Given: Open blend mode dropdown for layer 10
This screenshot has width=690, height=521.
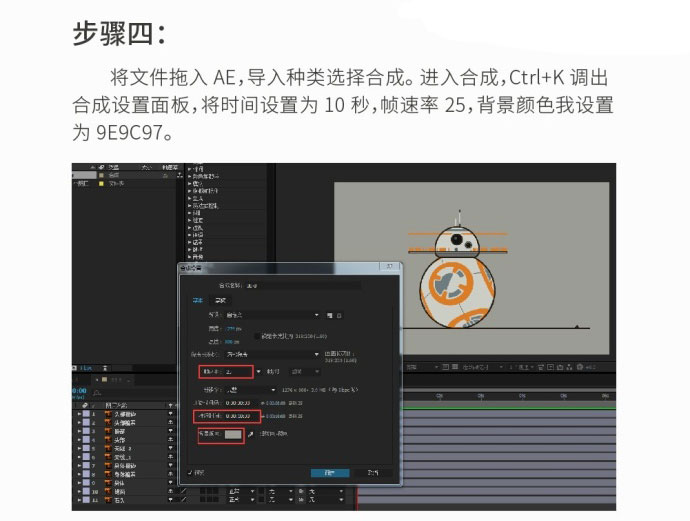Looking at the screenshot, I should 241,491.
